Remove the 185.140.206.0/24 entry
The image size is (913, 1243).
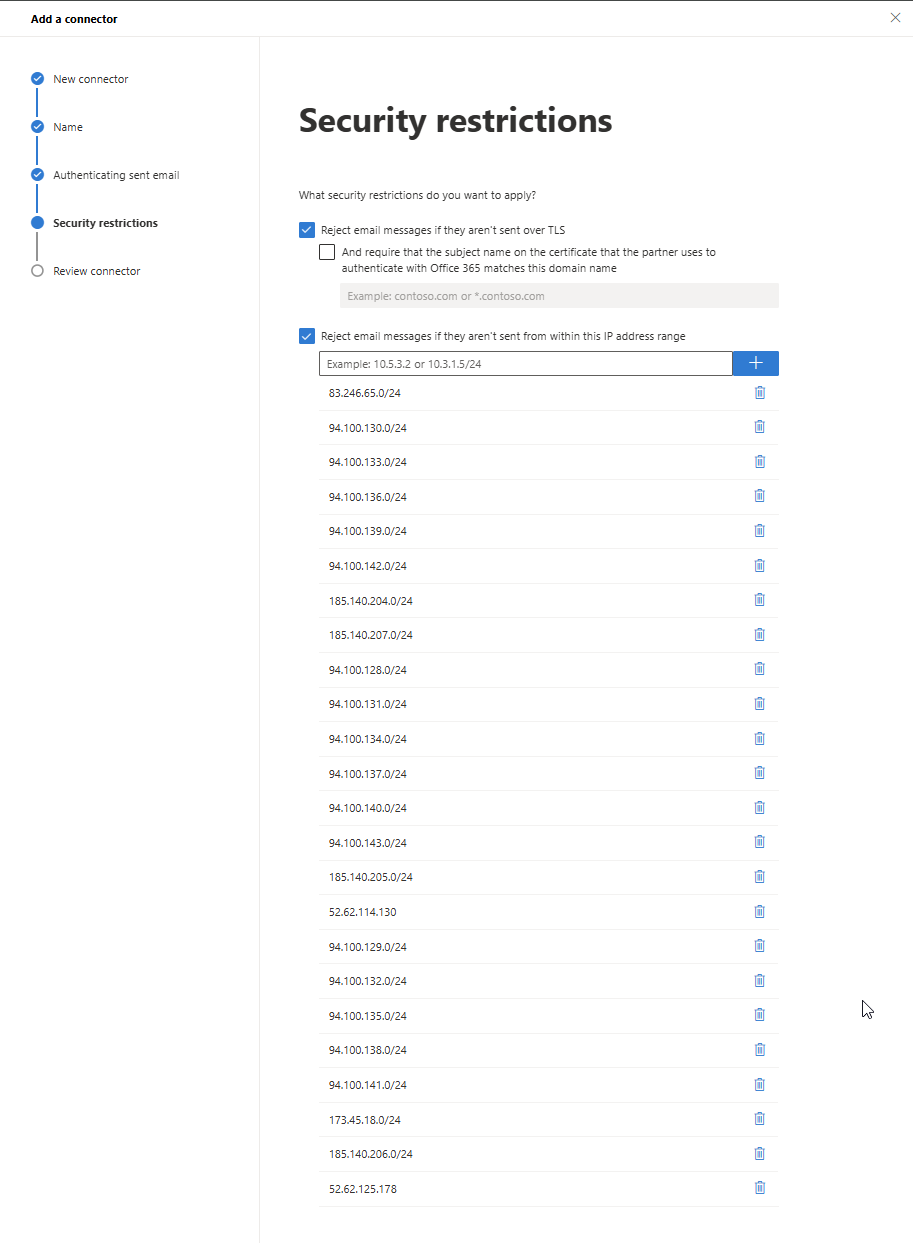[x=759, y=1154]
